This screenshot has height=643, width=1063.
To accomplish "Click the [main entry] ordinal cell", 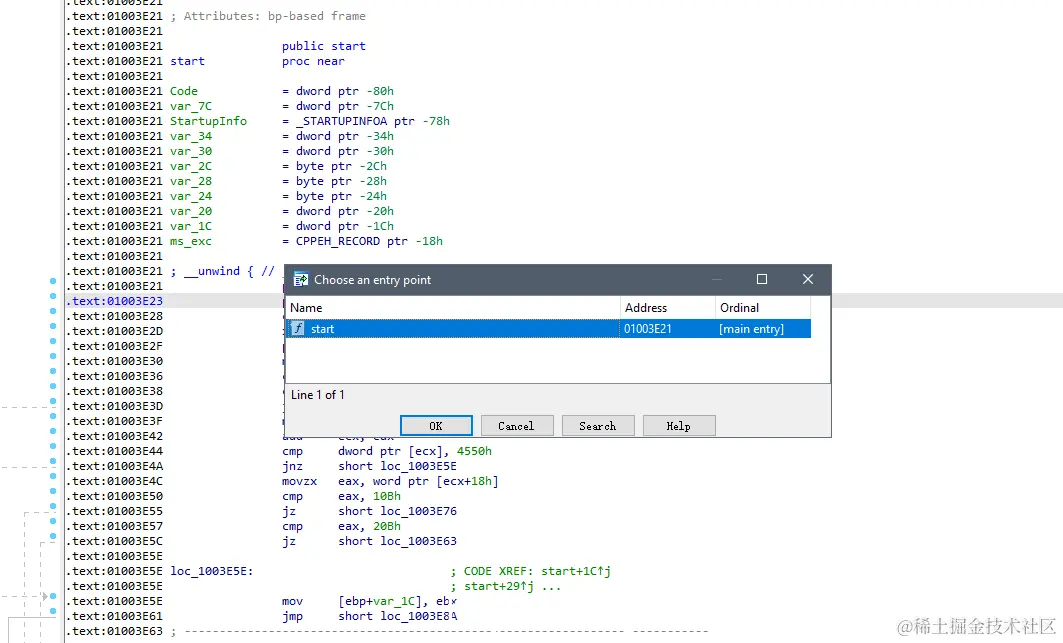I will [x=751, y=329].
